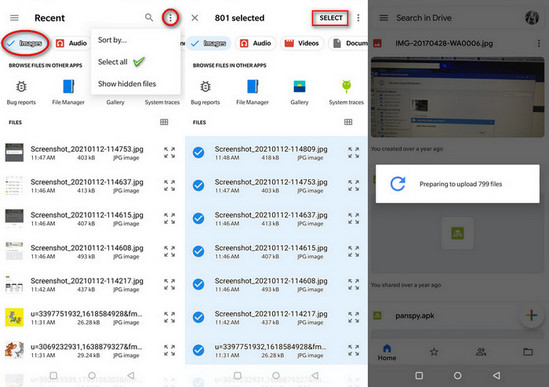The height and width of the screenshot is (387, 549).
Task: Open thumbnail of Screenshot_20210112-114637.jpg in Recent panel
Action: (14, 186)
